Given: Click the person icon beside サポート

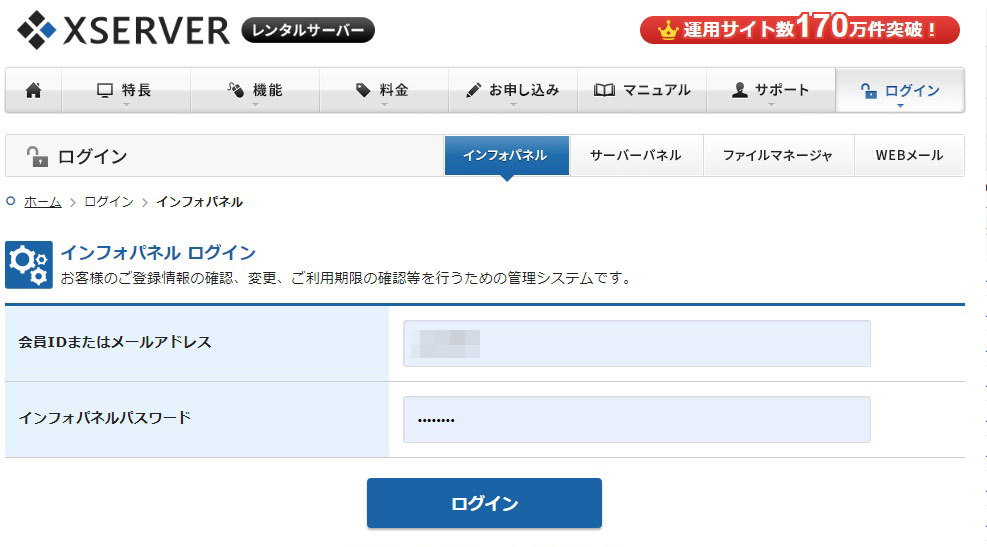Looking at the screenshot, I should coord(740,90).
